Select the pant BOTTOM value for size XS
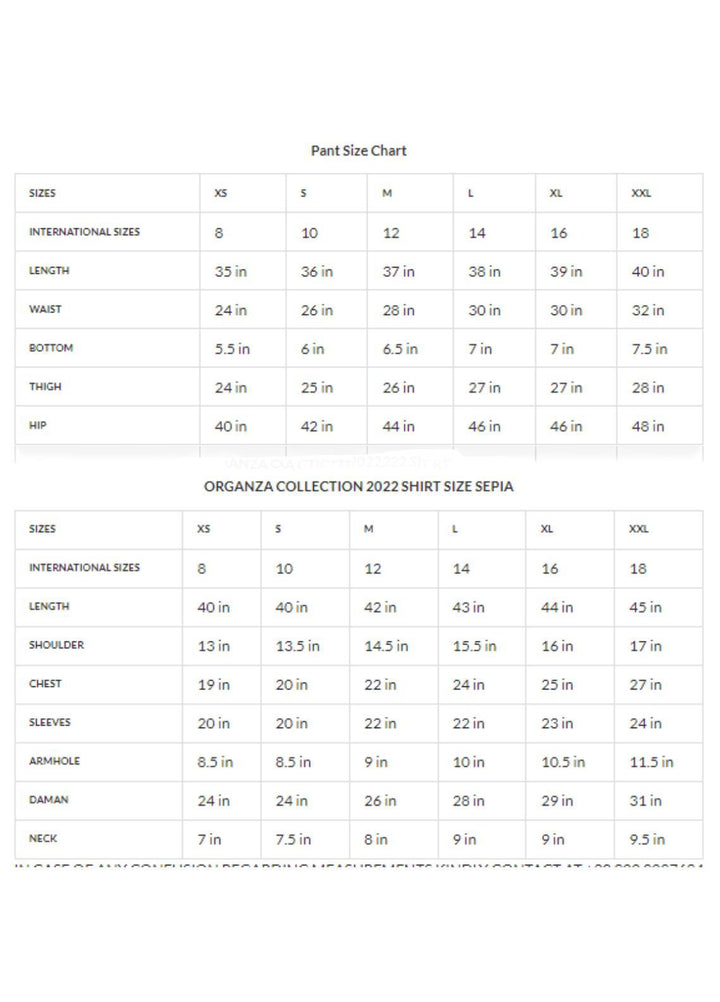Screen dimensions: 720x1002 [232, 349]
